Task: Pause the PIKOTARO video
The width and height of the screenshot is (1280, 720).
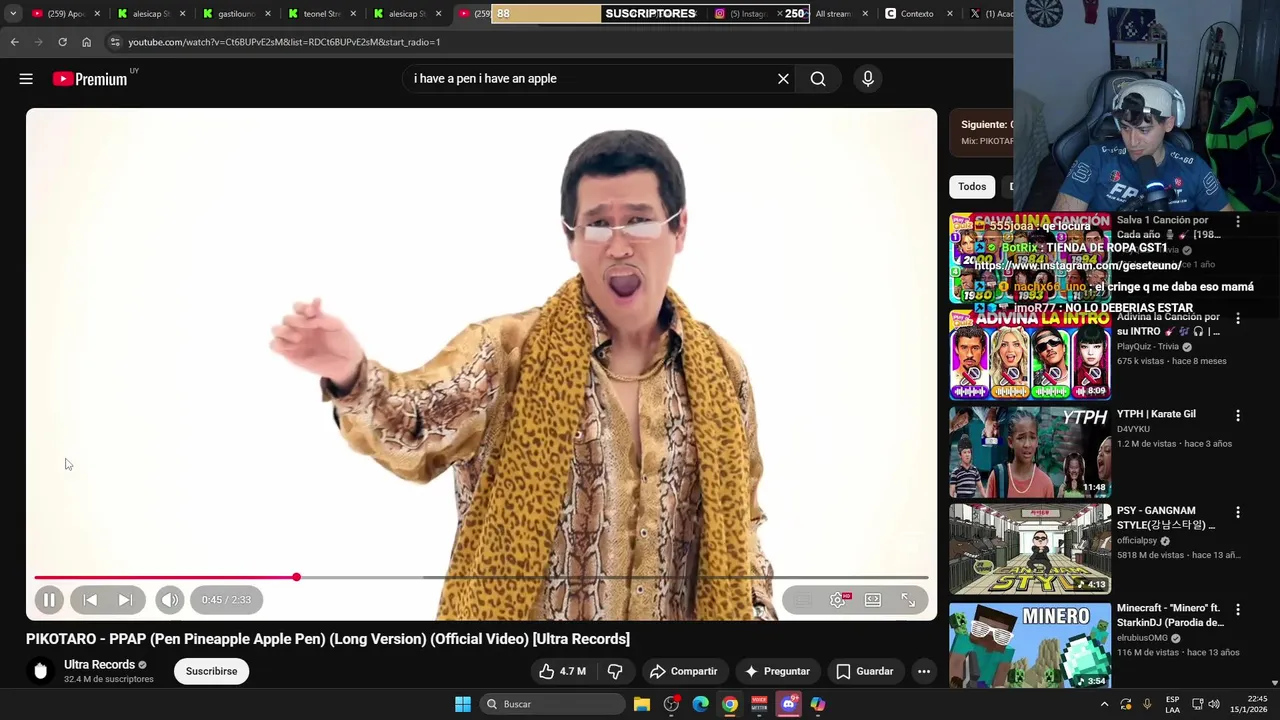Action: point(48,600)
